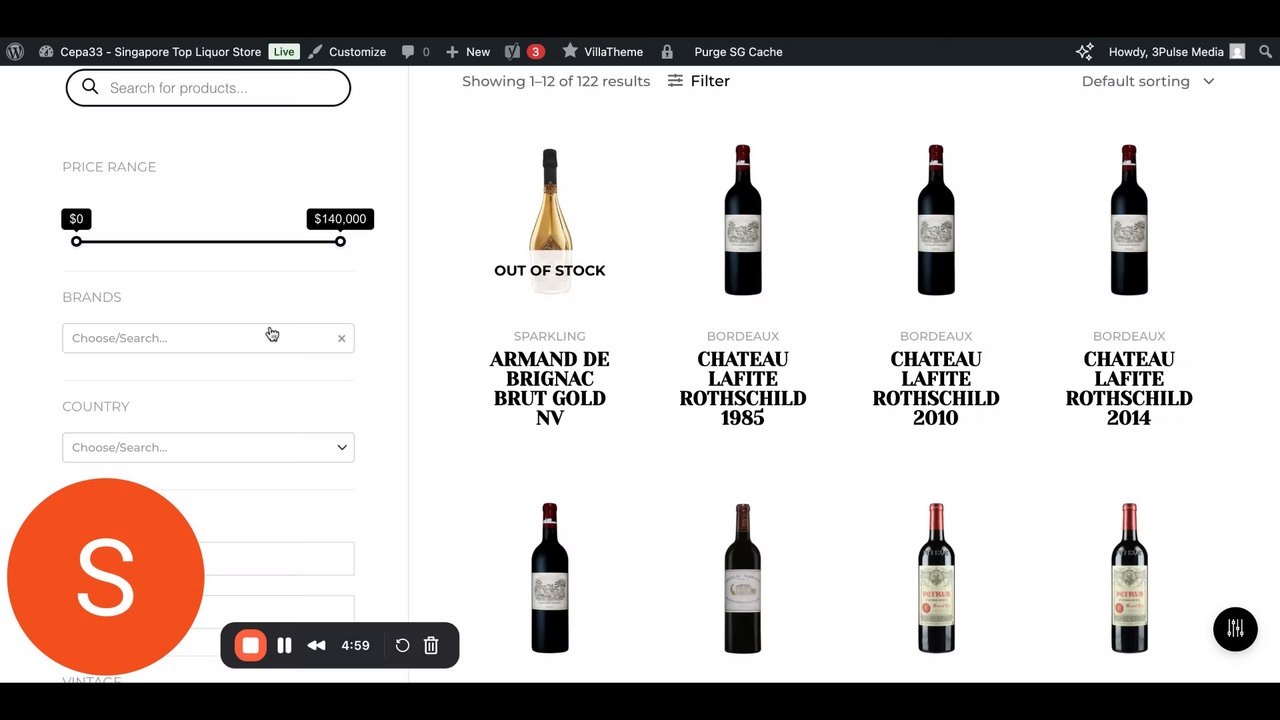Click the Search for products field
Viewport: 1280px width, 720px height.
(208, 88)
